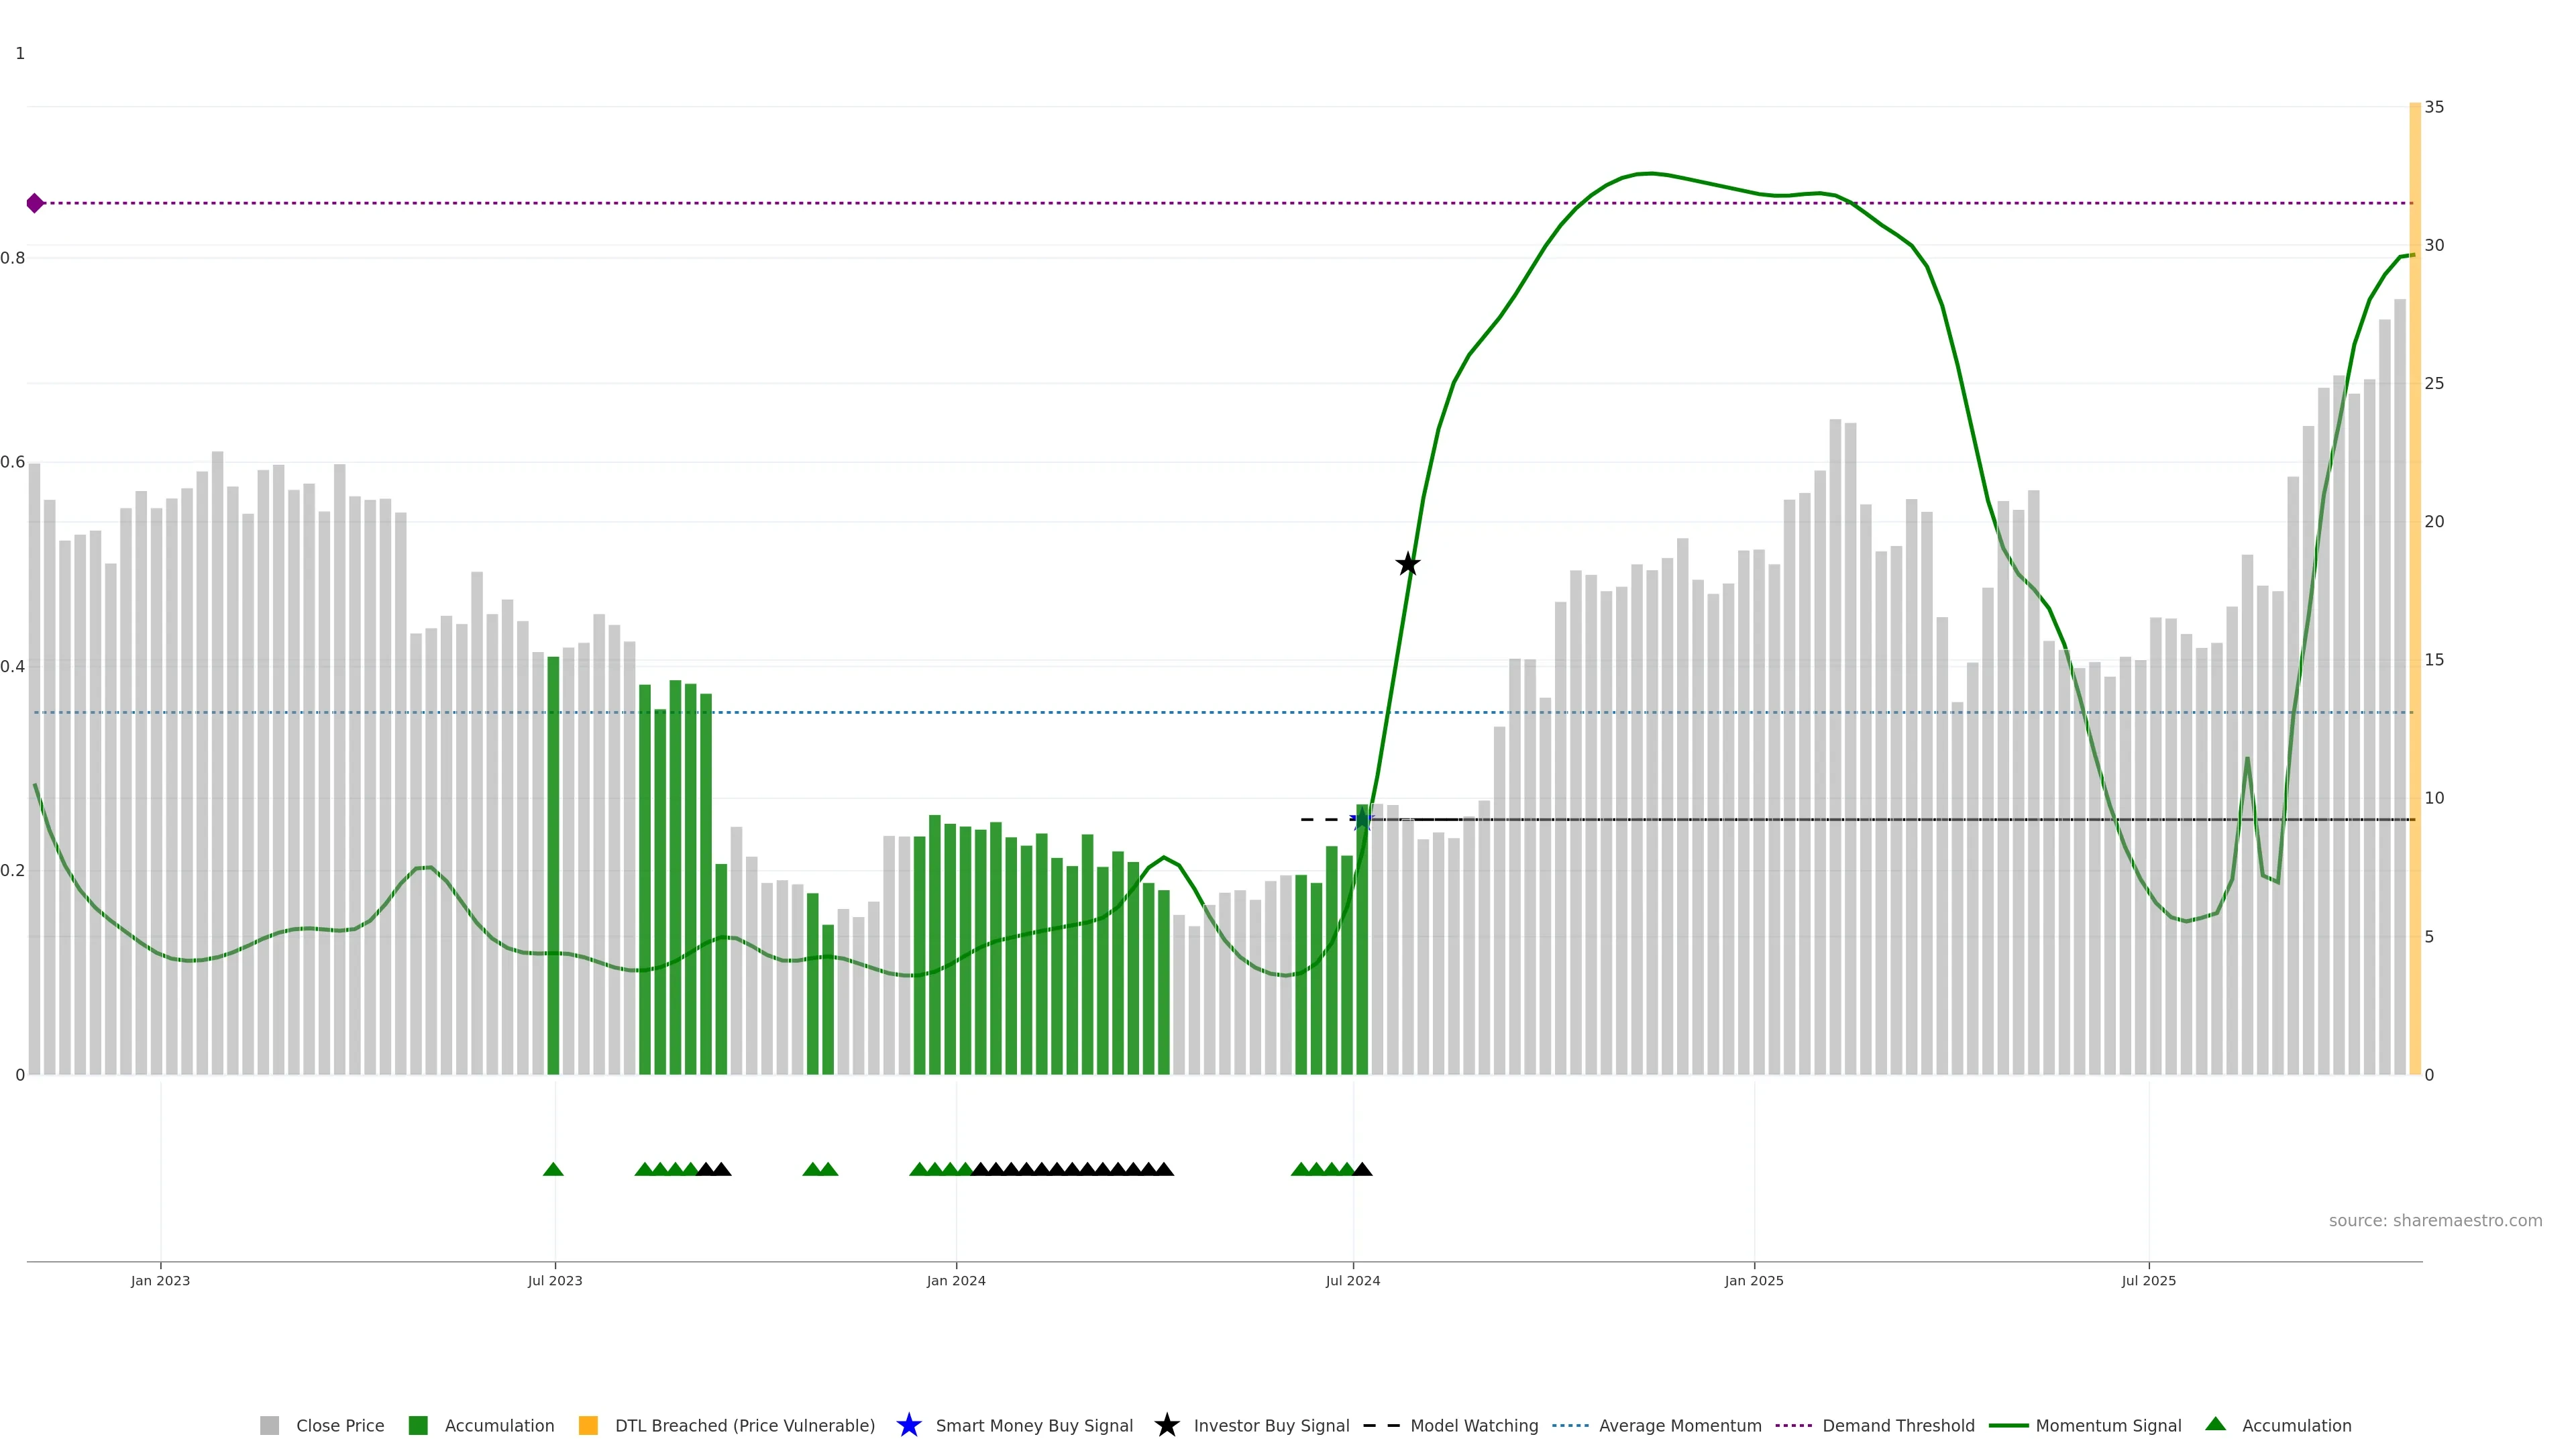Toggle Close Price series in legend

(339, 1425)
